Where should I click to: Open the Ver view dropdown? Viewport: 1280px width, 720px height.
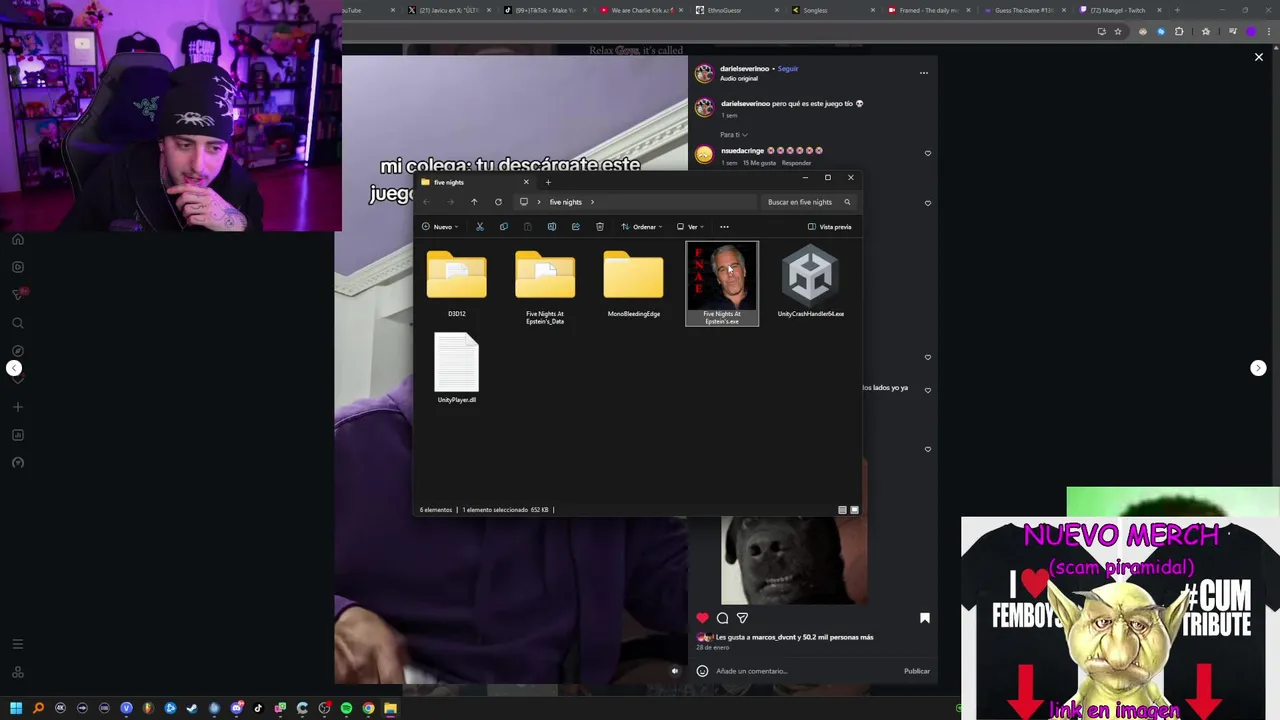690,227
